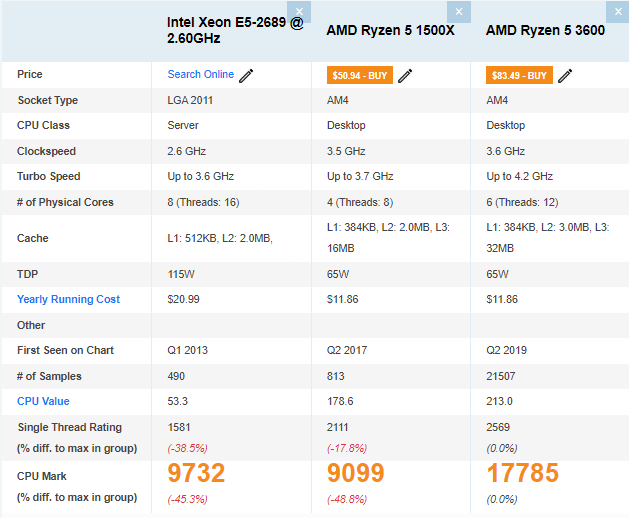Image resolution: width=629 pixels, height=518 pixels.
Task: Click the 53.3 CPU value figure
Action: [x=178, y=401]
